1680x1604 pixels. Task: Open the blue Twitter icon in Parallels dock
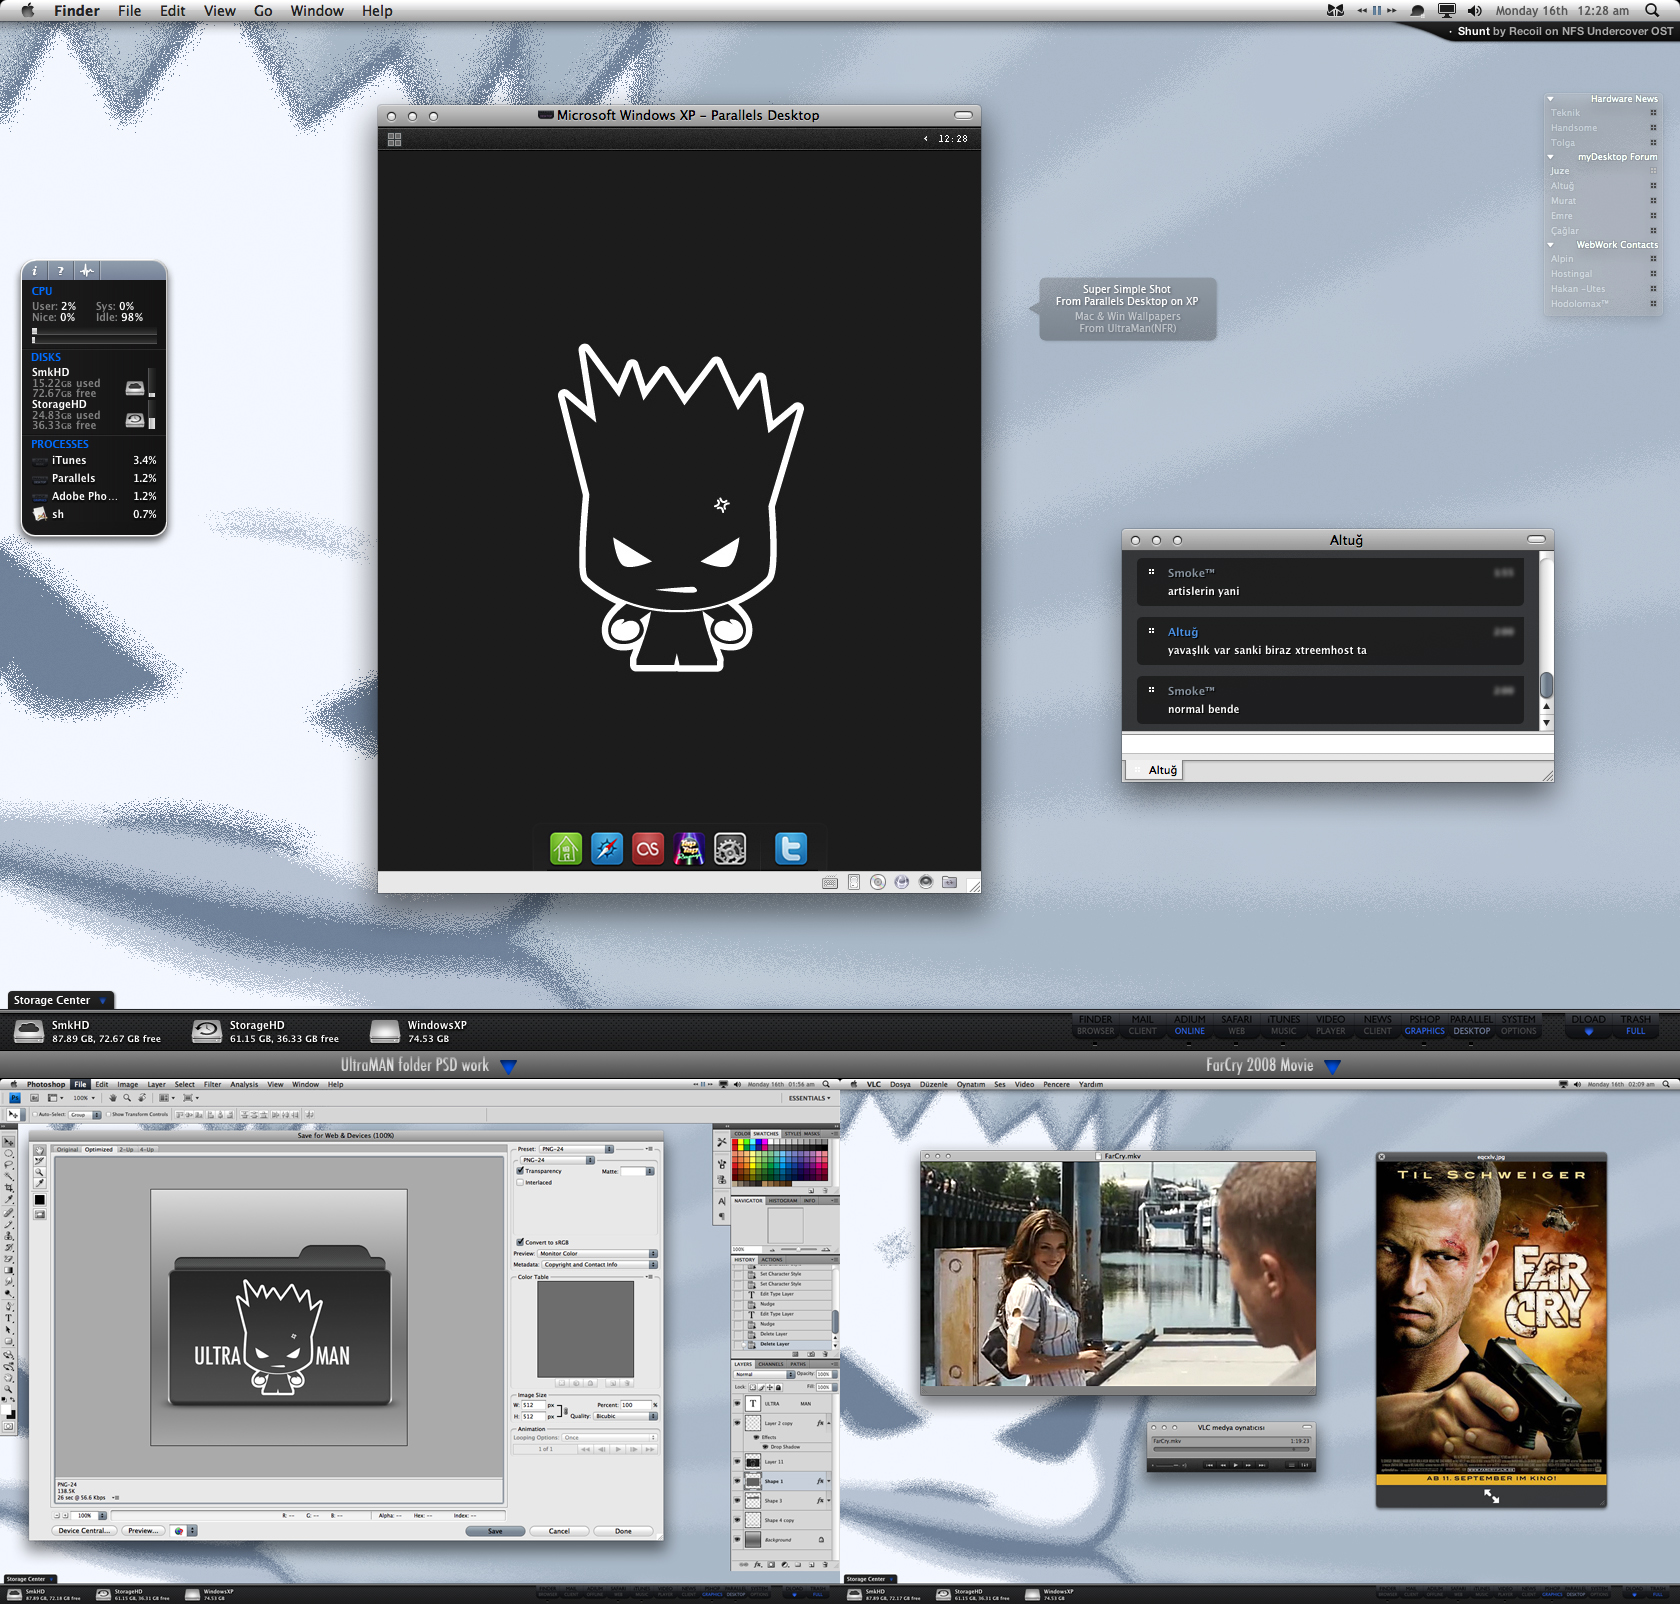[791, 849]
